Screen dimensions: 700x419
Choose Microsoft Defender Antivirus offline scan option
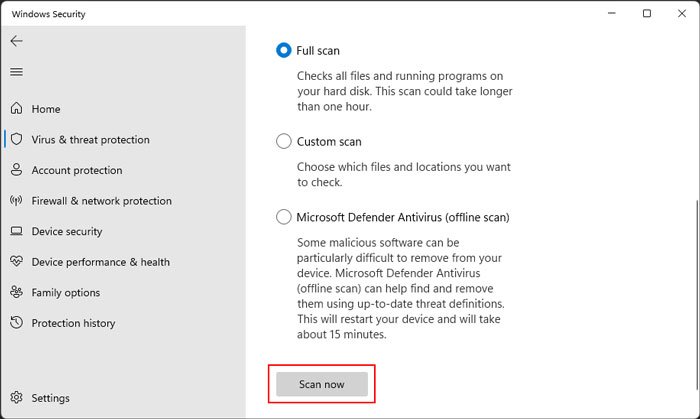point(284,217)
